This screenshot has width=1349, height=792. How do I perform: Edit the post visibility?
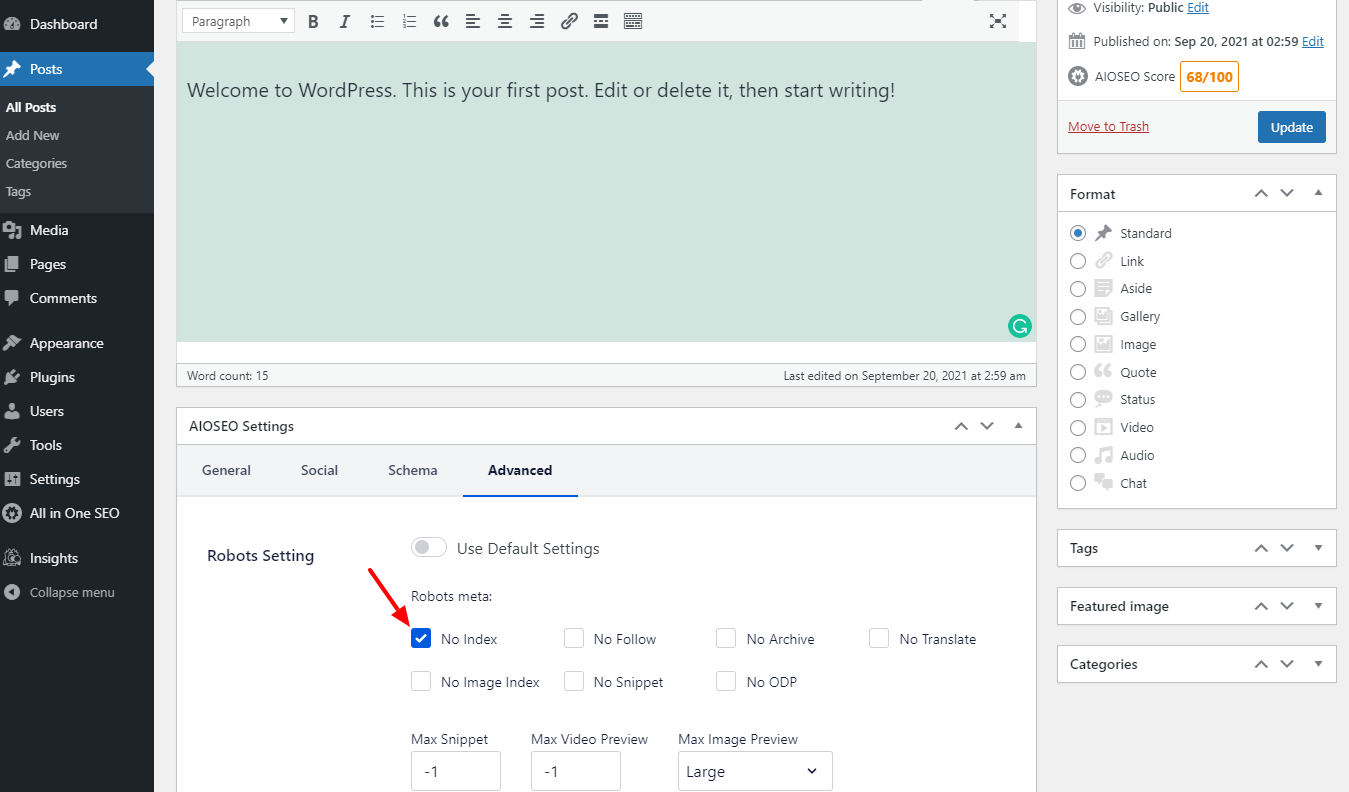[1198, 7]
